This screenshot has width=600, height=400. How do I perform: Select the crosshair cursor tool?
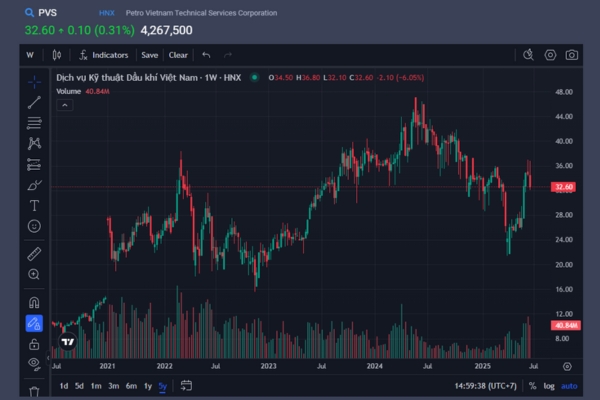pyautogui.click(x=34, y=82)
